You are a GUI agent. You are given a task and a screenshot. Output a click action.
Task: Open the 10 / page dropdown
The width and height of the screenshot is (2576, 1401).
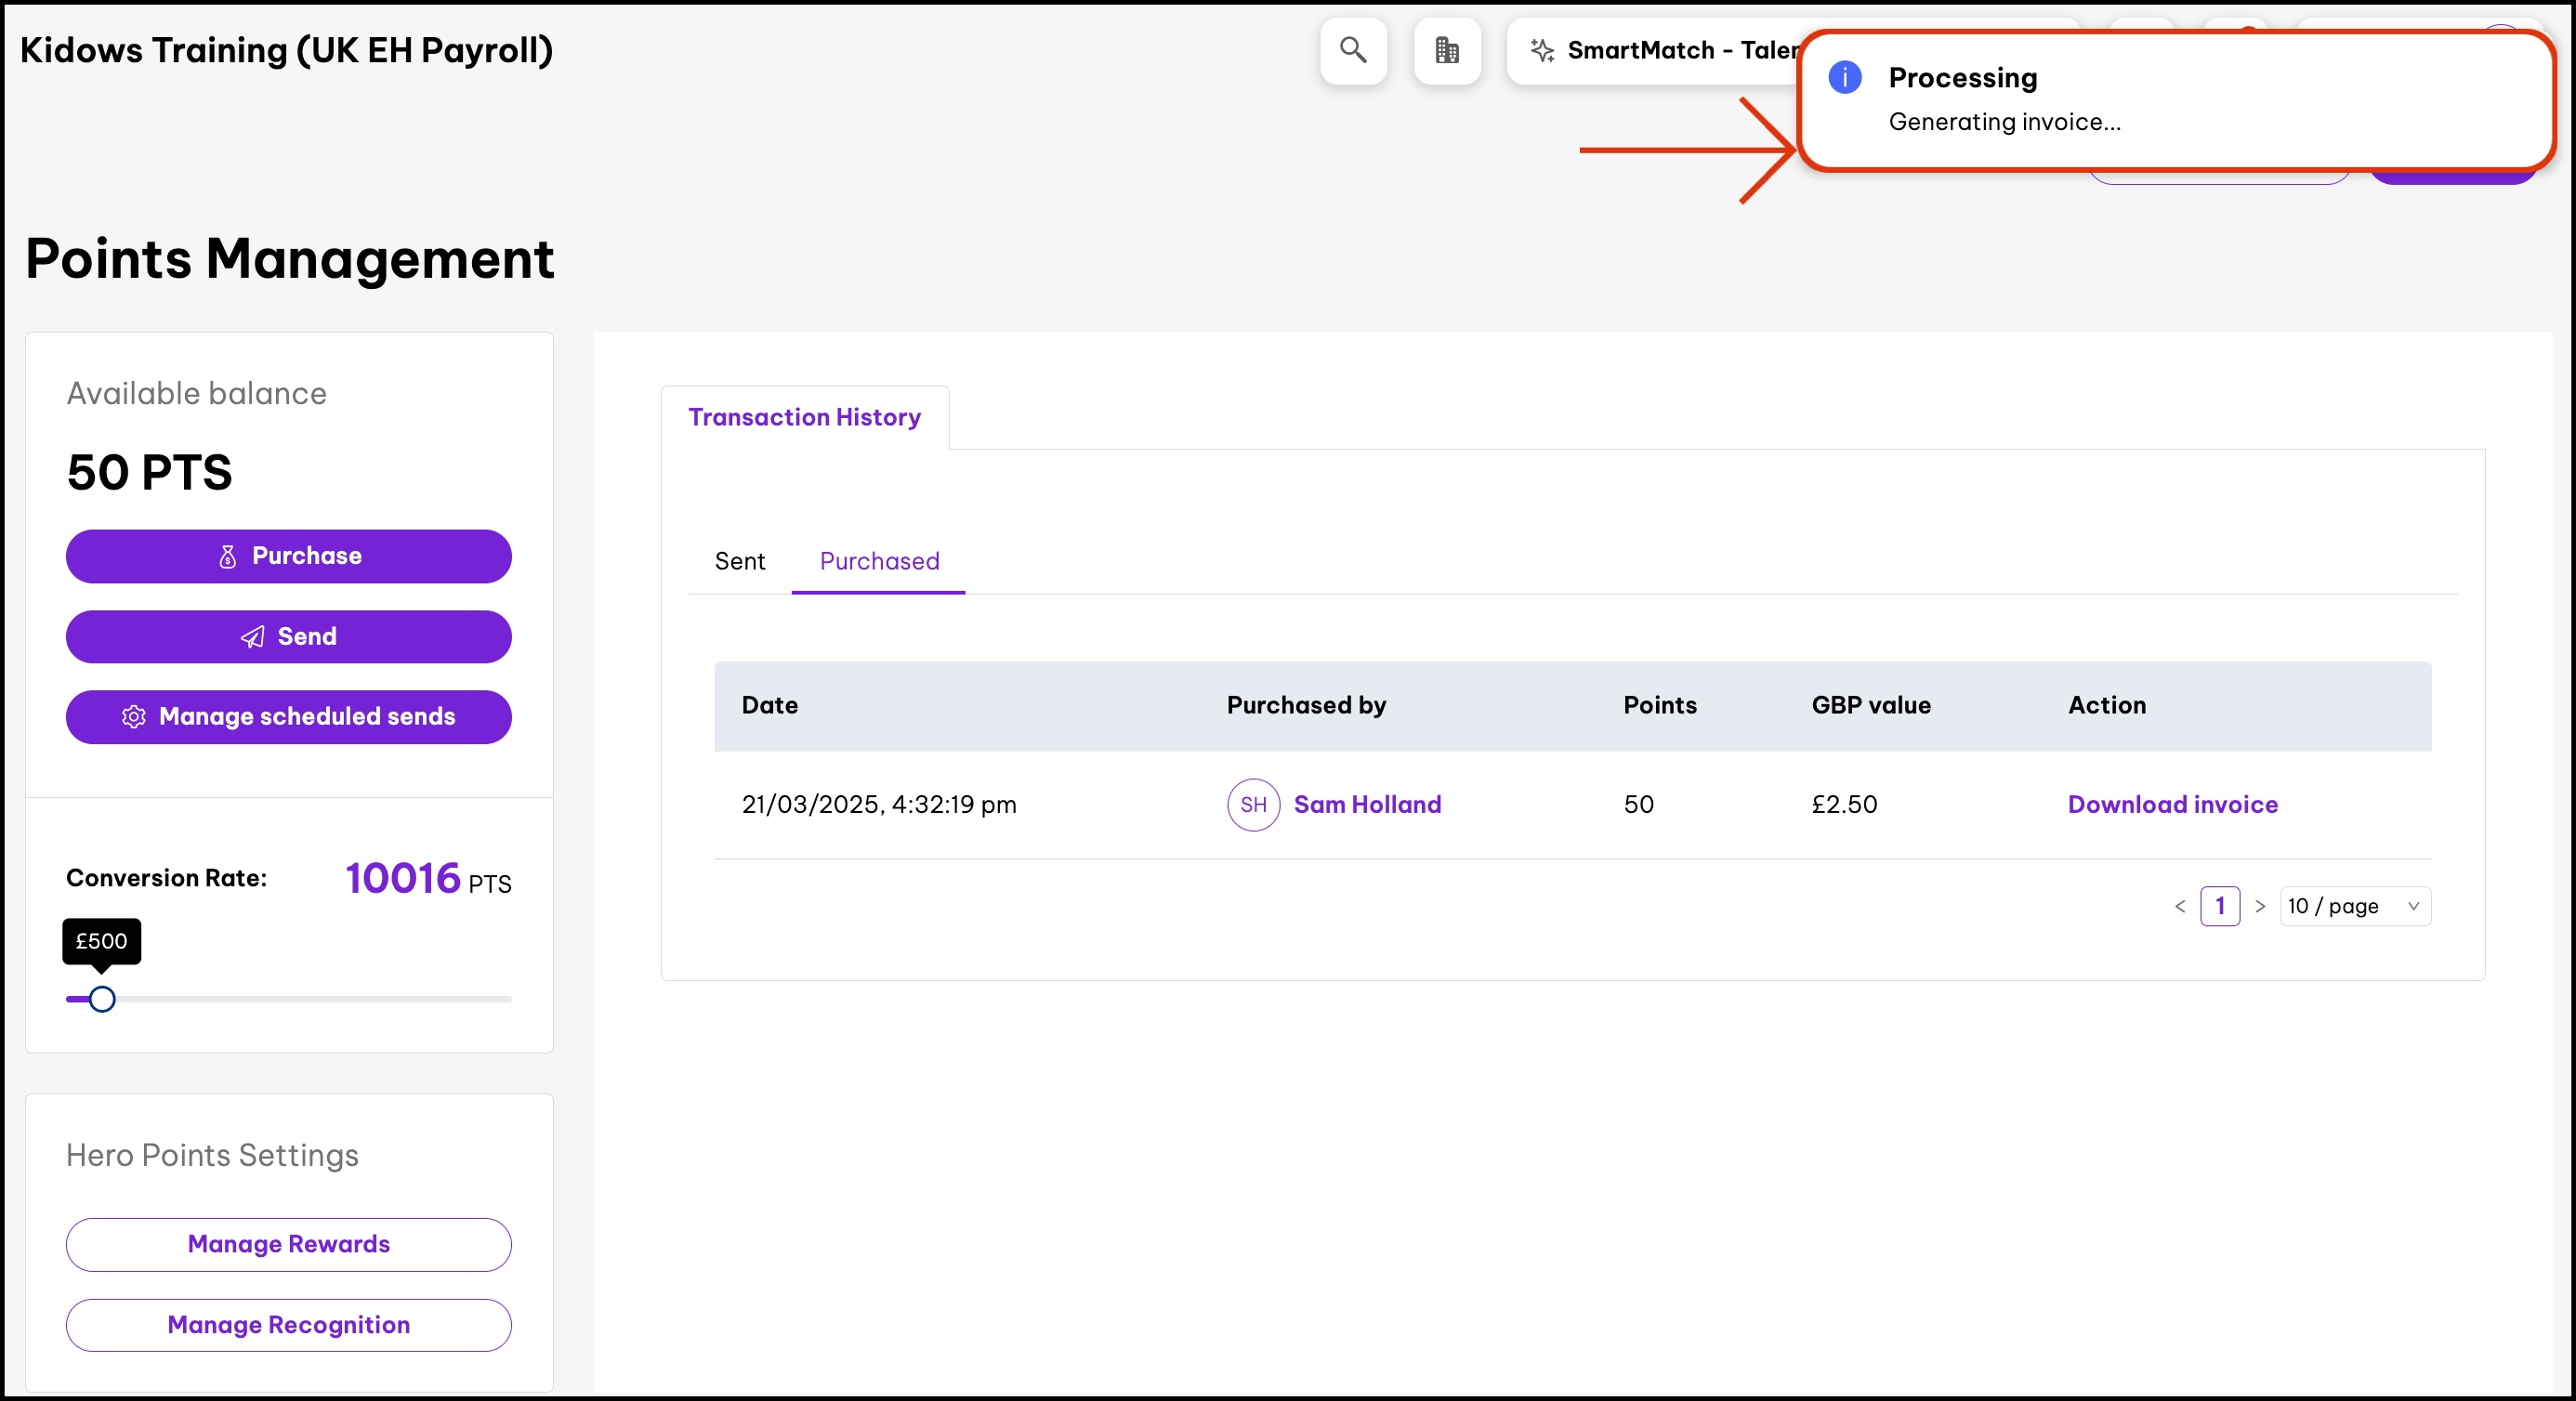(x=2354, y=906)
